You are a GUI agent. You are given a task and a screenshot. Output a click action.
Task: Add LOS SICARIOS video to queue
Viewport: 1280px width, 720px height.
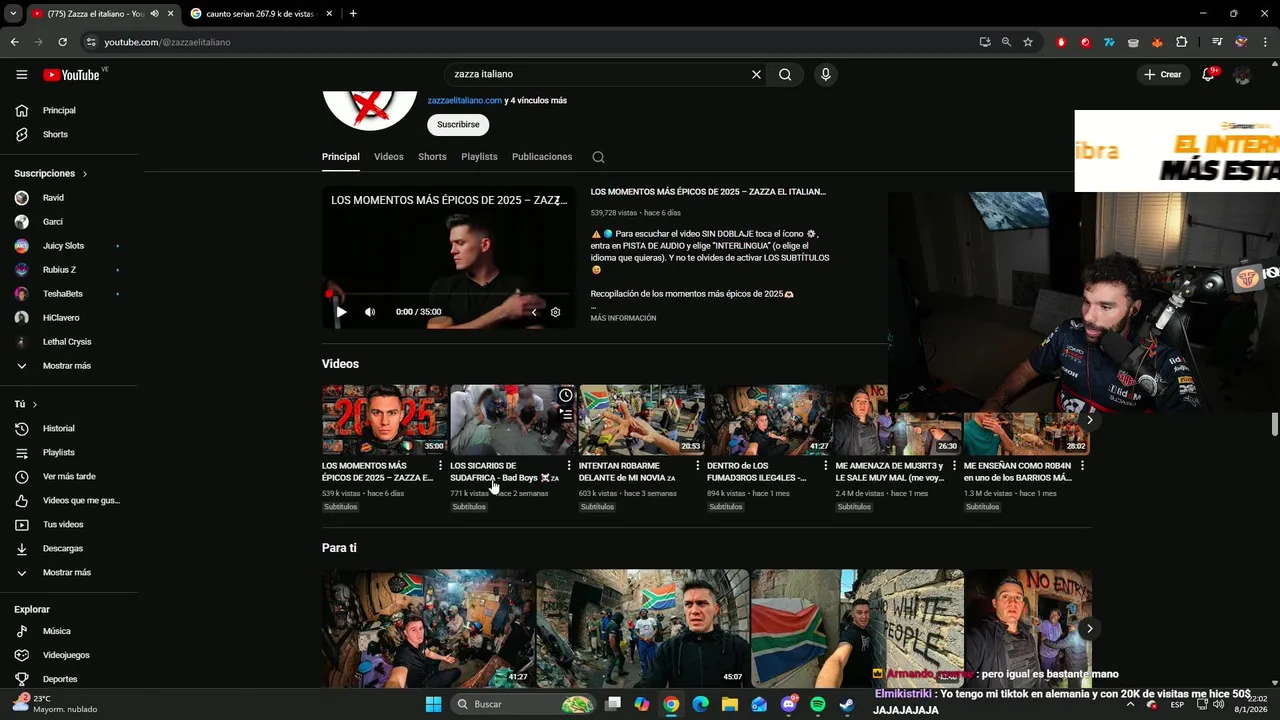click(x=566, y=414)
